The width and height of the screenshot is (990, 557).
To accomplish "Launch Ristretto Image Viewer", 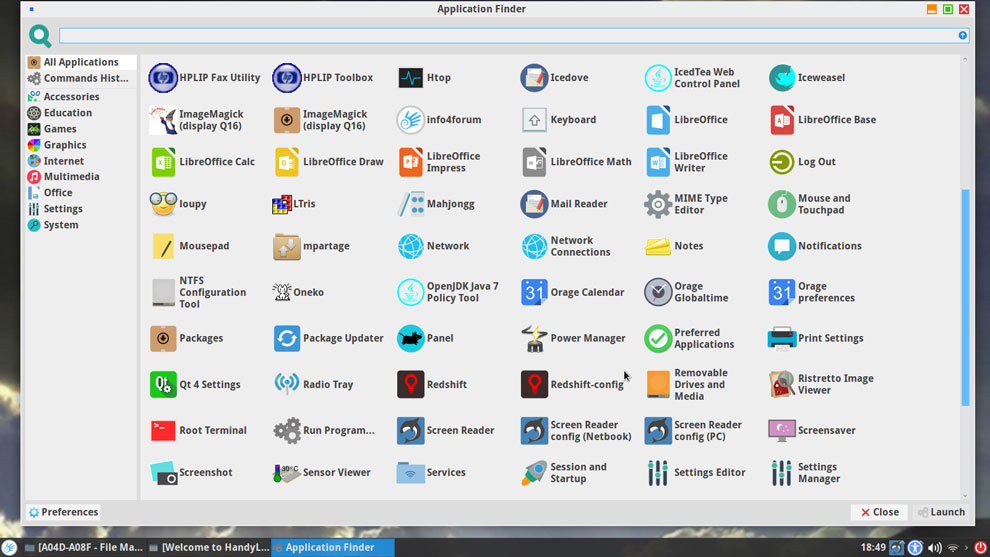I will click(782, 384).
